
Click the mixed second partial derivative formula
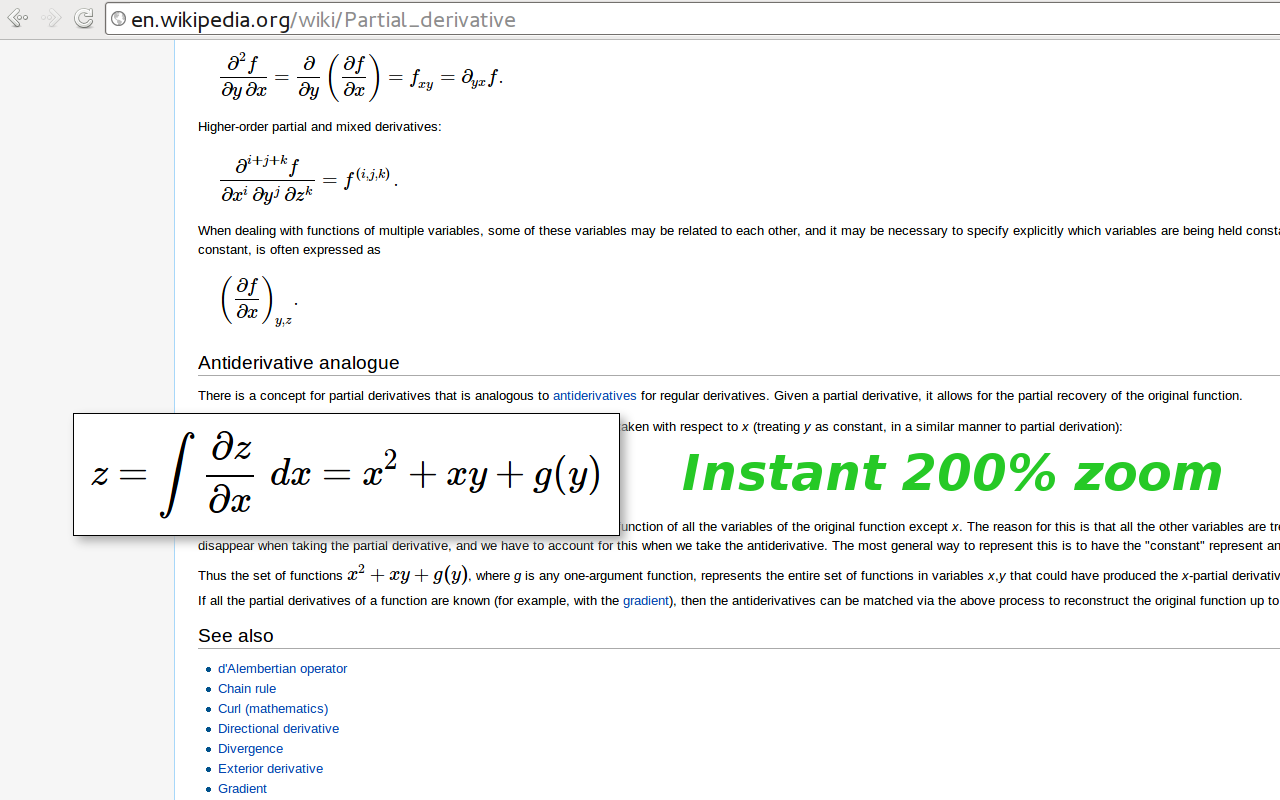coord(361,77)
